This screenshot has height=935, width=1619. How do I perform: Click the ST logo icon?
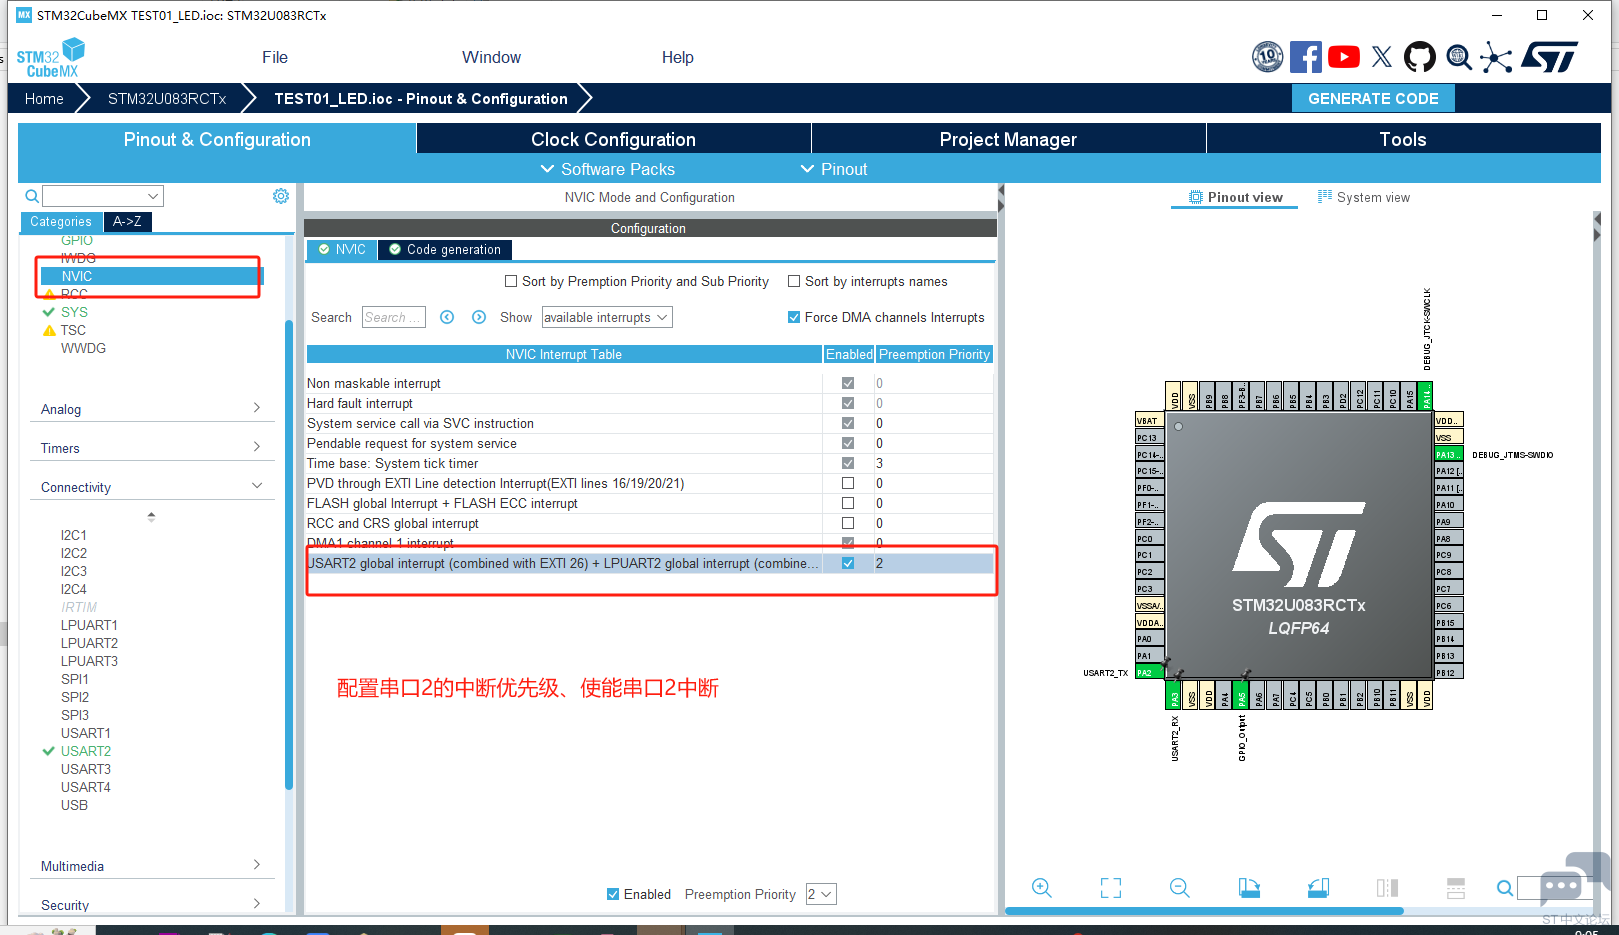click(x=1550, y=57)
